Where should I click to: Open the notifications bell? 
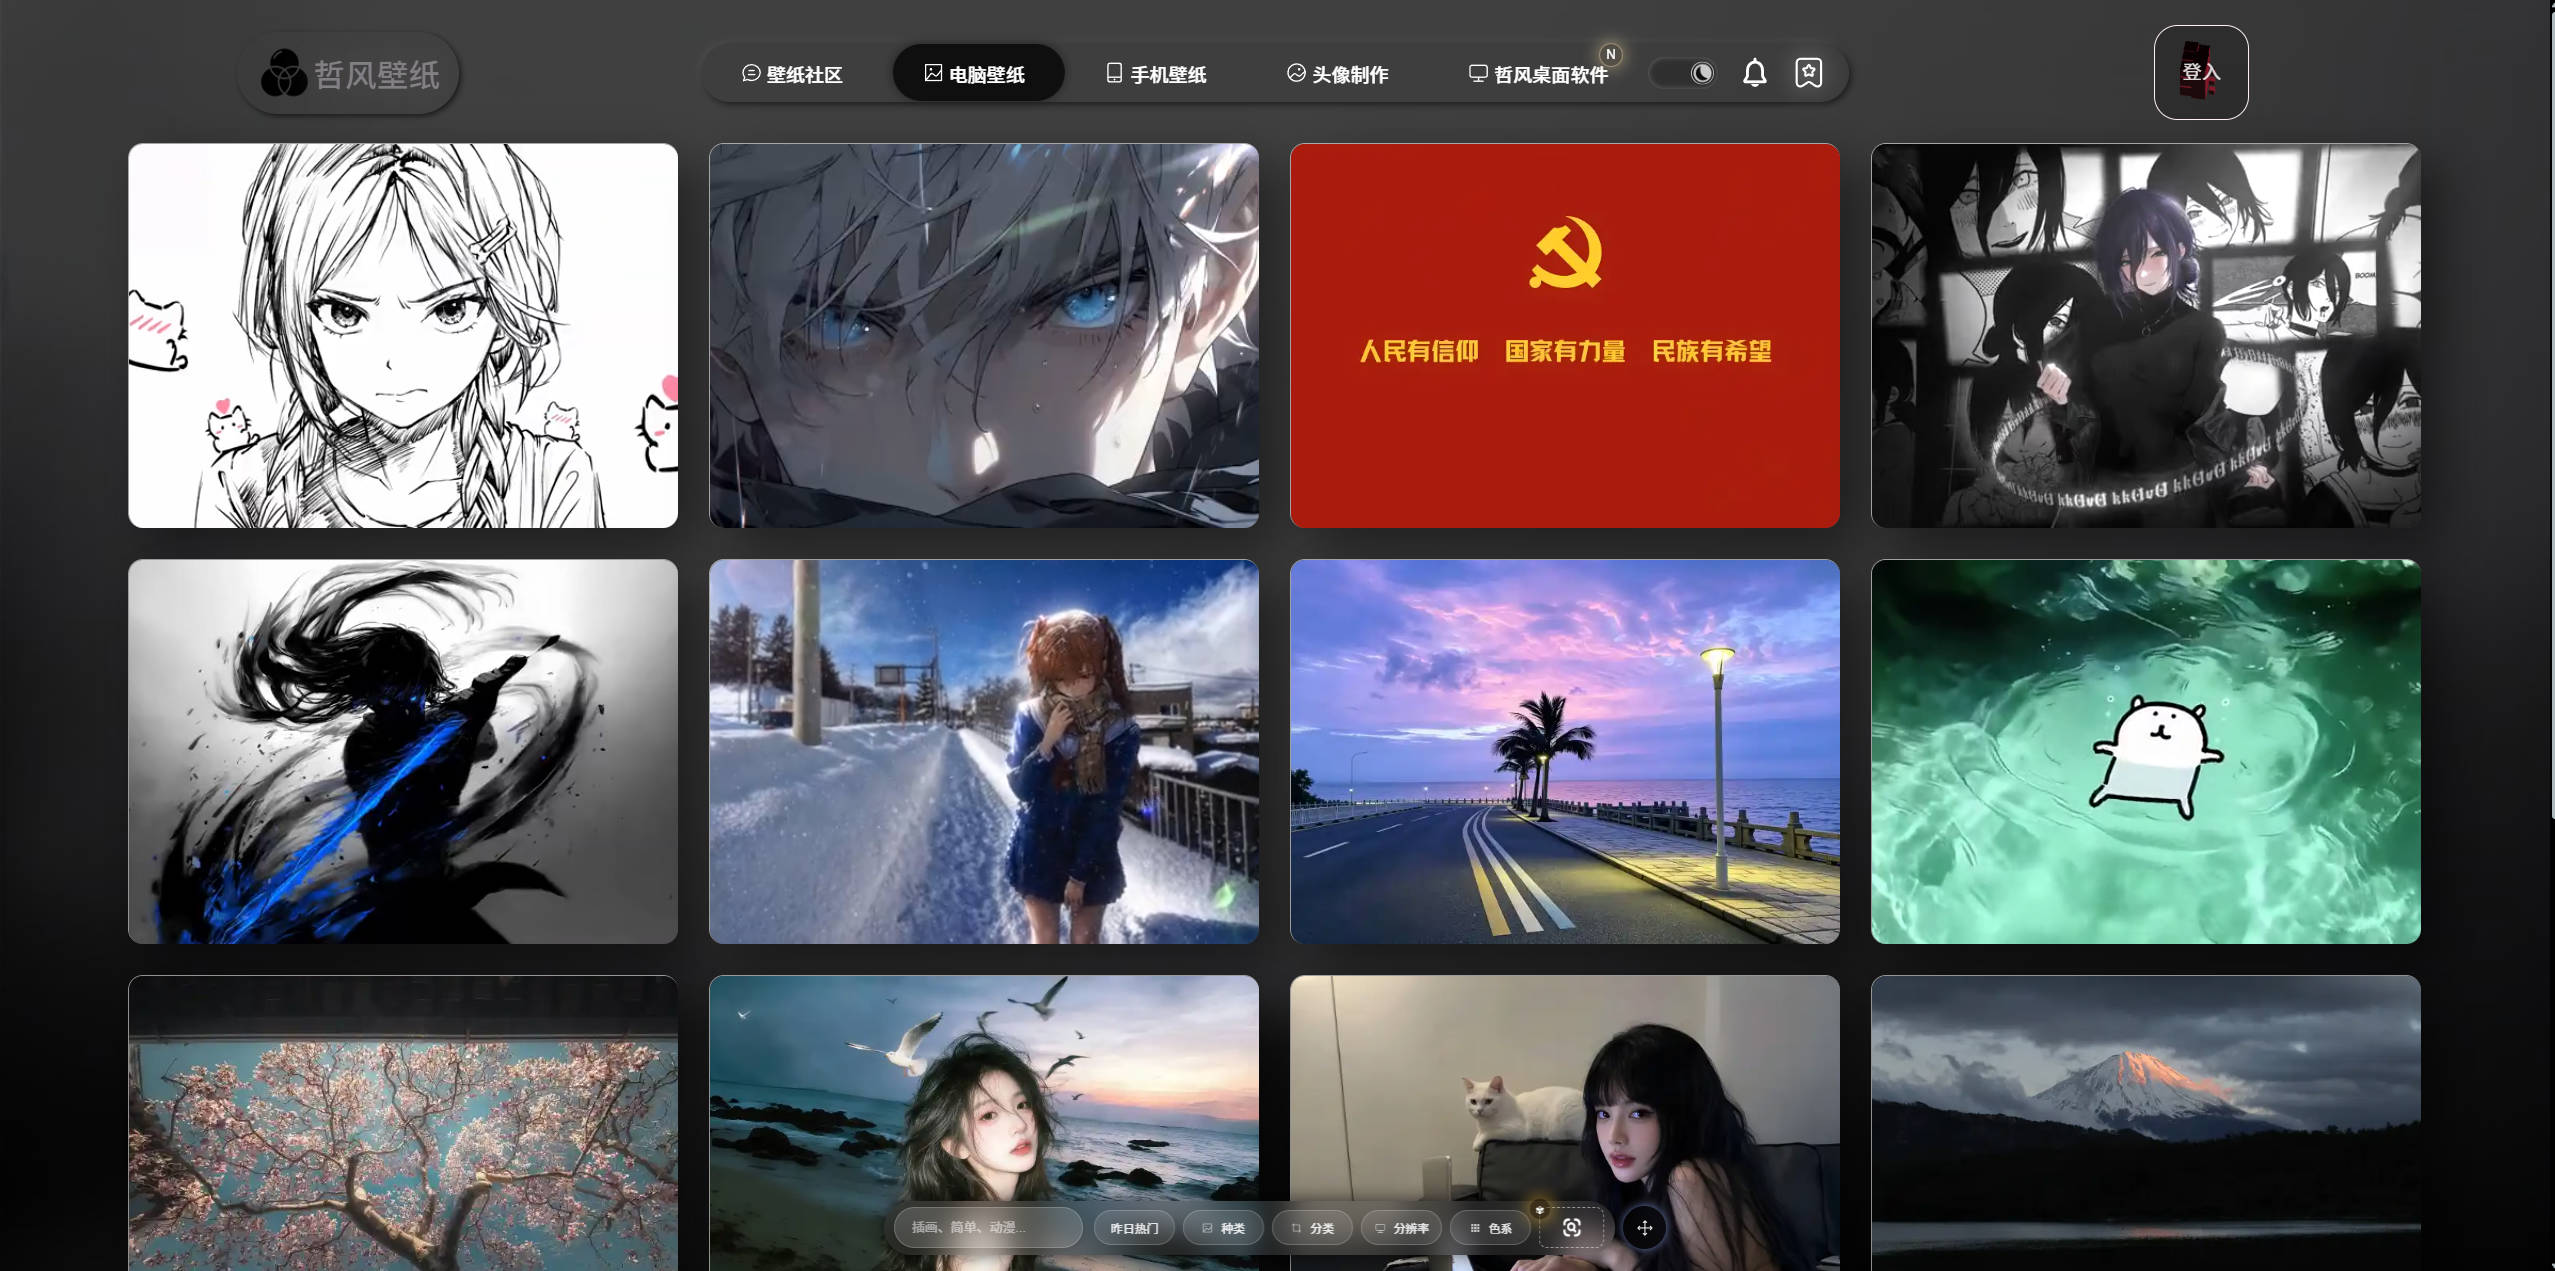(x=1754, y=73)
